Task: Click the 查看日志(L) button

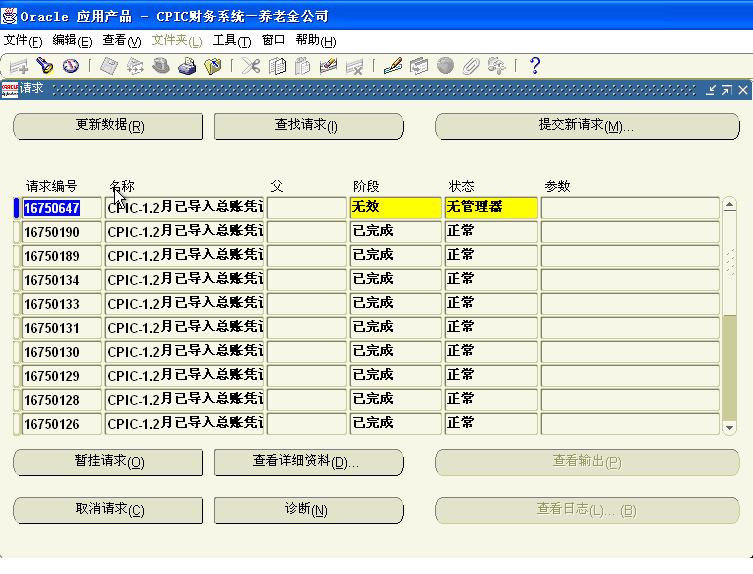Action: point(587,510)
